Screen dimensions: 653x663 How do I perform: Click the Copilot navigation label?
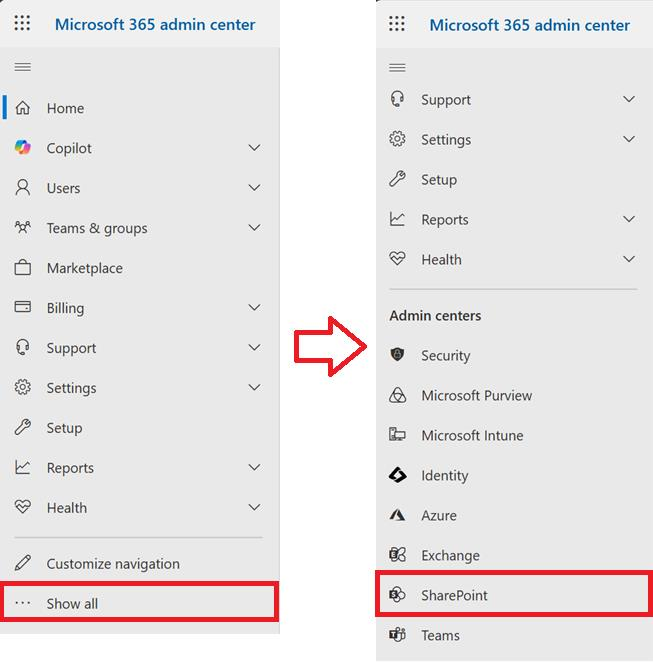tap(69, 148)
